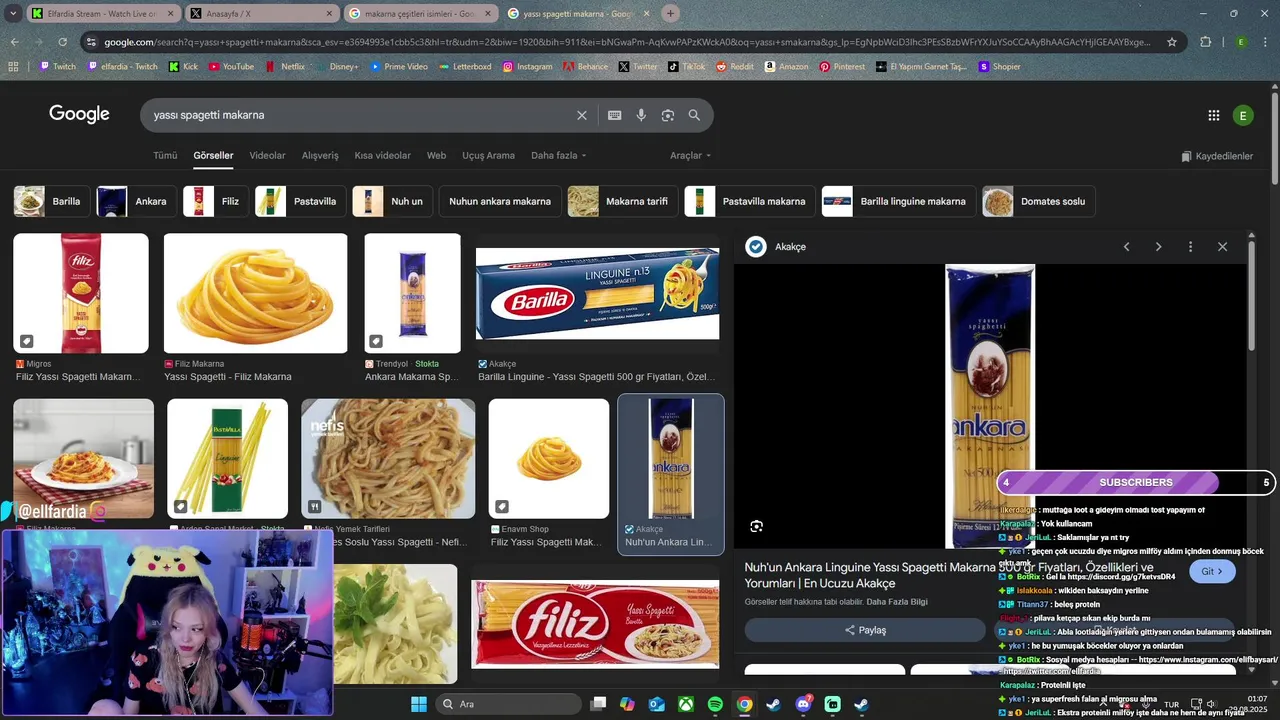Search by image with Google Lens
This screenshot has height=720, width=1280.
pyautogui.click(x=667, y=115)
